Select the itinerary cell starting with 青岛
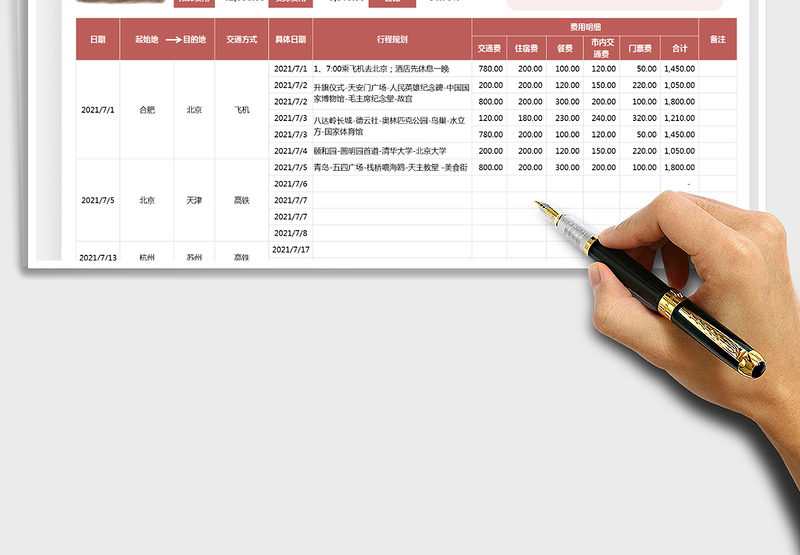This screenshot has width=800, height=555. [392, 167]
